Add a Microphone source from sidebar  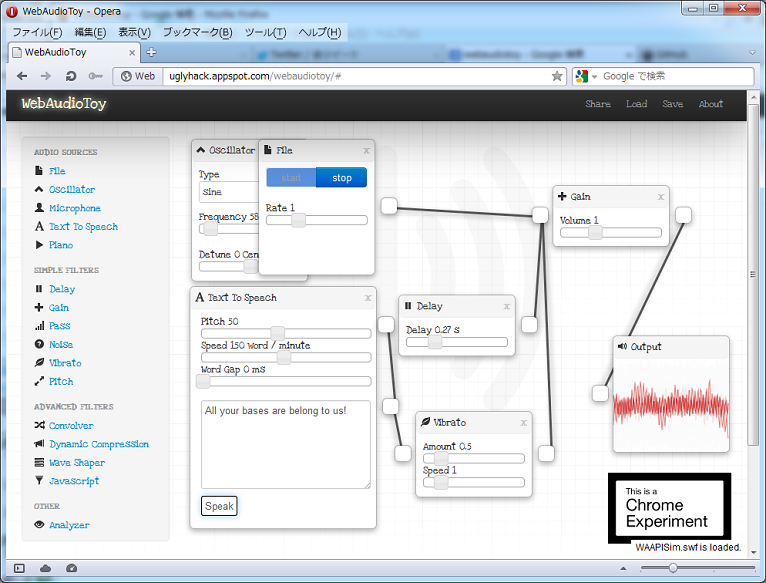click(75, 208)
